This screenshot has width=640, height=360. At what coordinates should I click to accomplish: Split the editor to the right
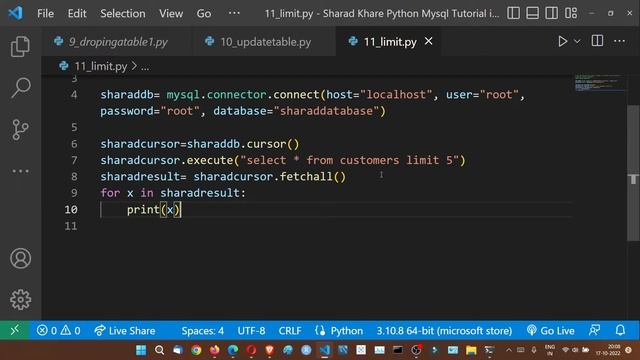coord(597,41)
